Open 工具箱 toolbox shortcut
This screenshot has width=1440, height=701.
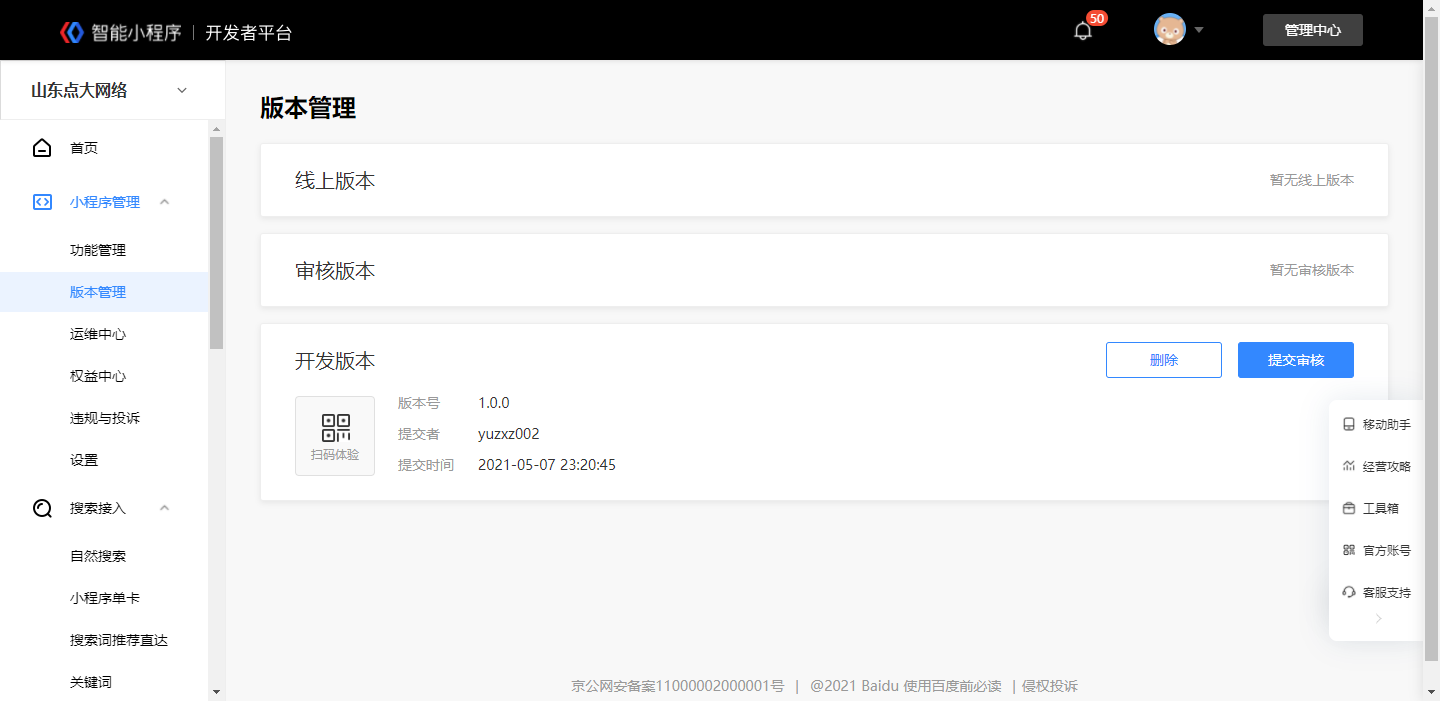[1370, 509]
